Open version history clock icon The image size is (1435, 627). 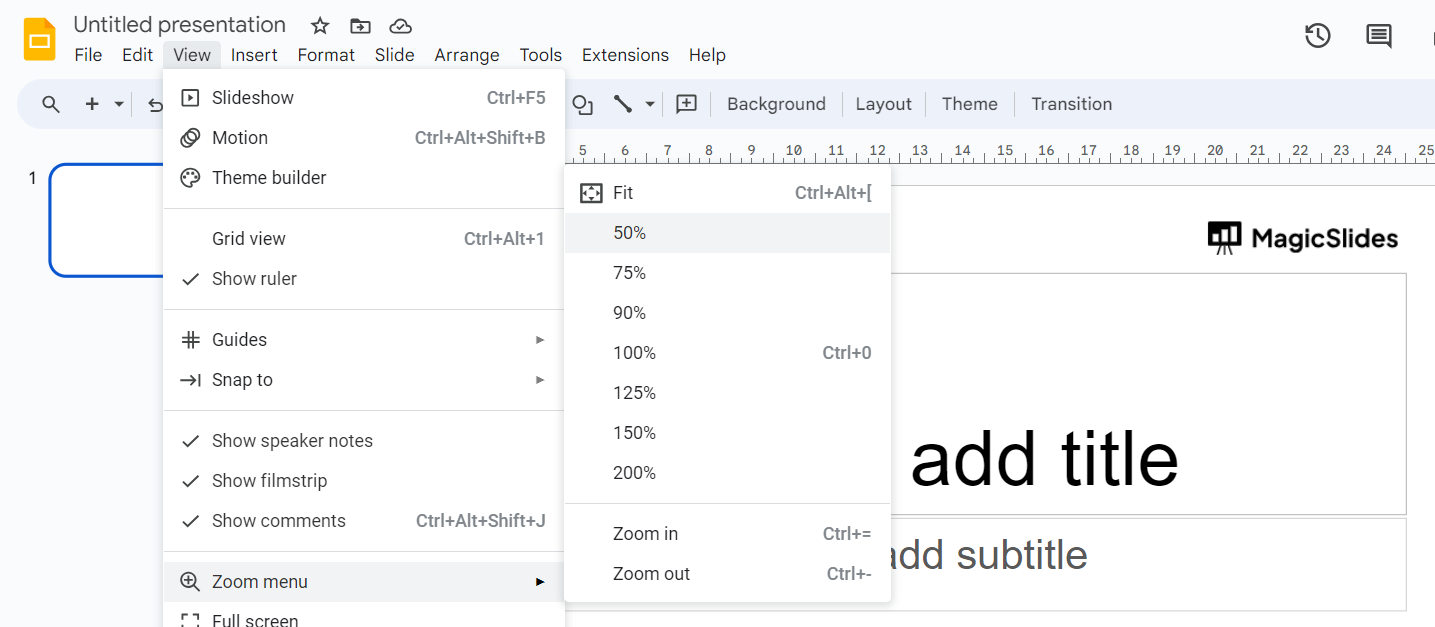click(1317, 36)
